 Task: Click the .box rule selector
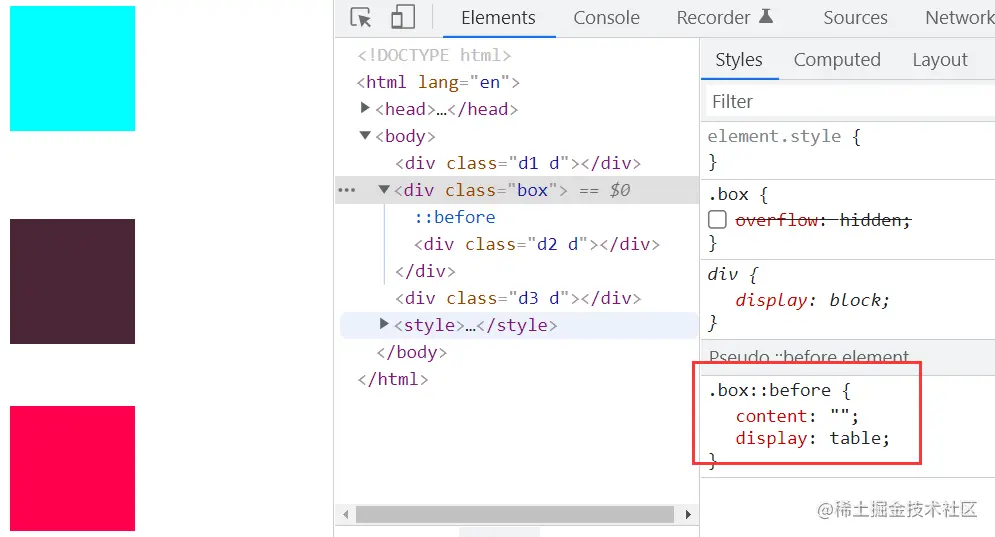pos(728,194)
